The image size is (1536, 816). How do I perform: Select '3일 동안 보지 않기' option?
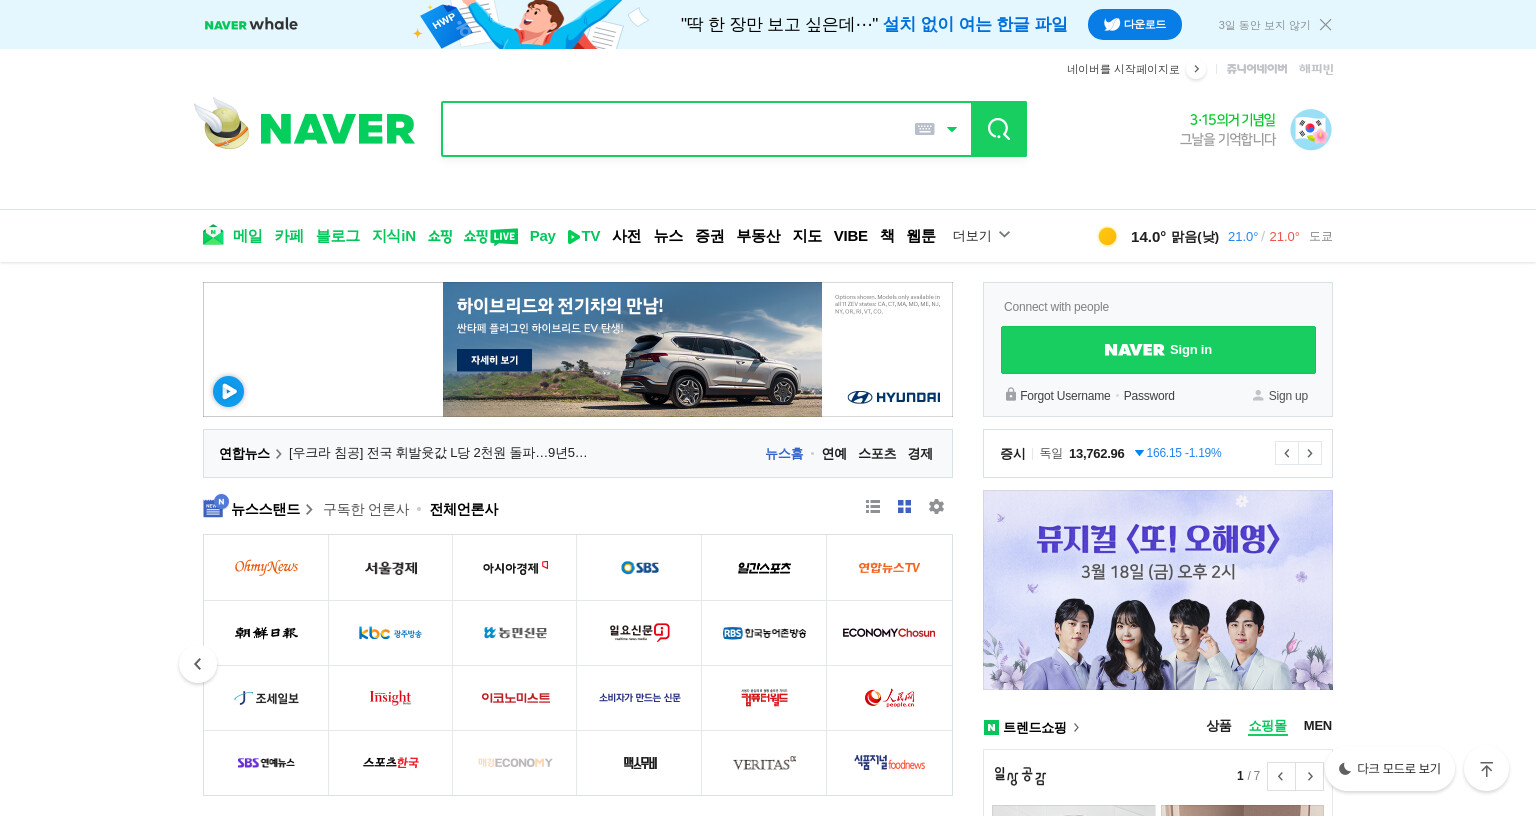pos(1264,25)
